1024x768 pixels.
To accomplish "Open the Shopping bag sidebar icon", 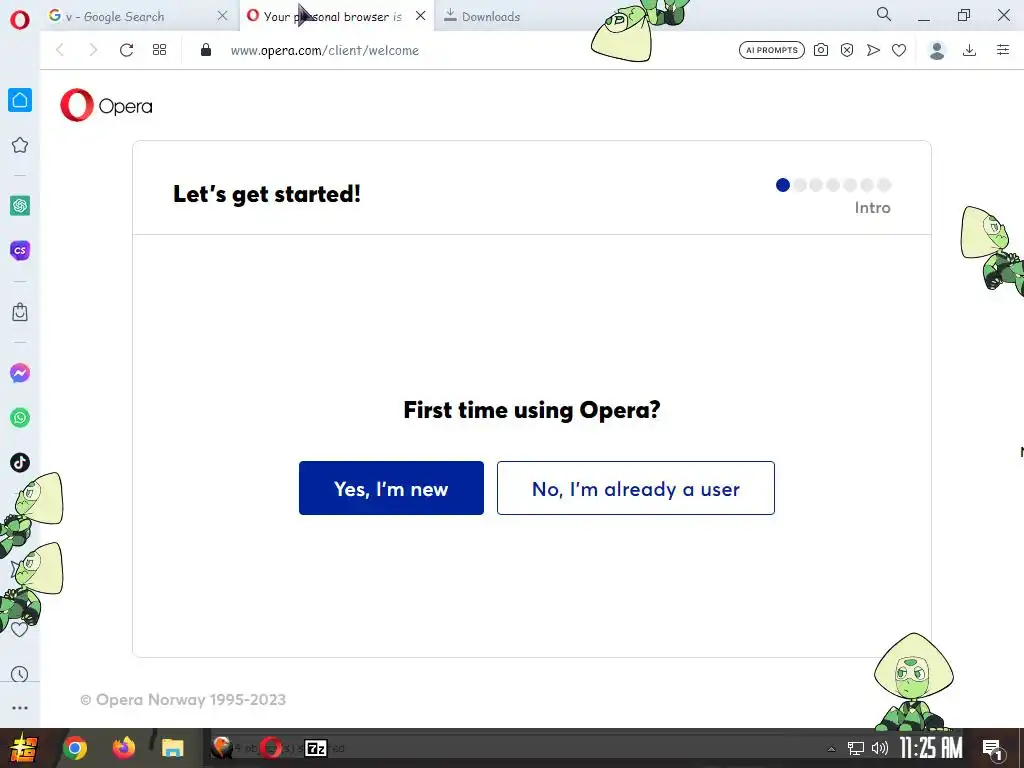I will coord(20,312).
